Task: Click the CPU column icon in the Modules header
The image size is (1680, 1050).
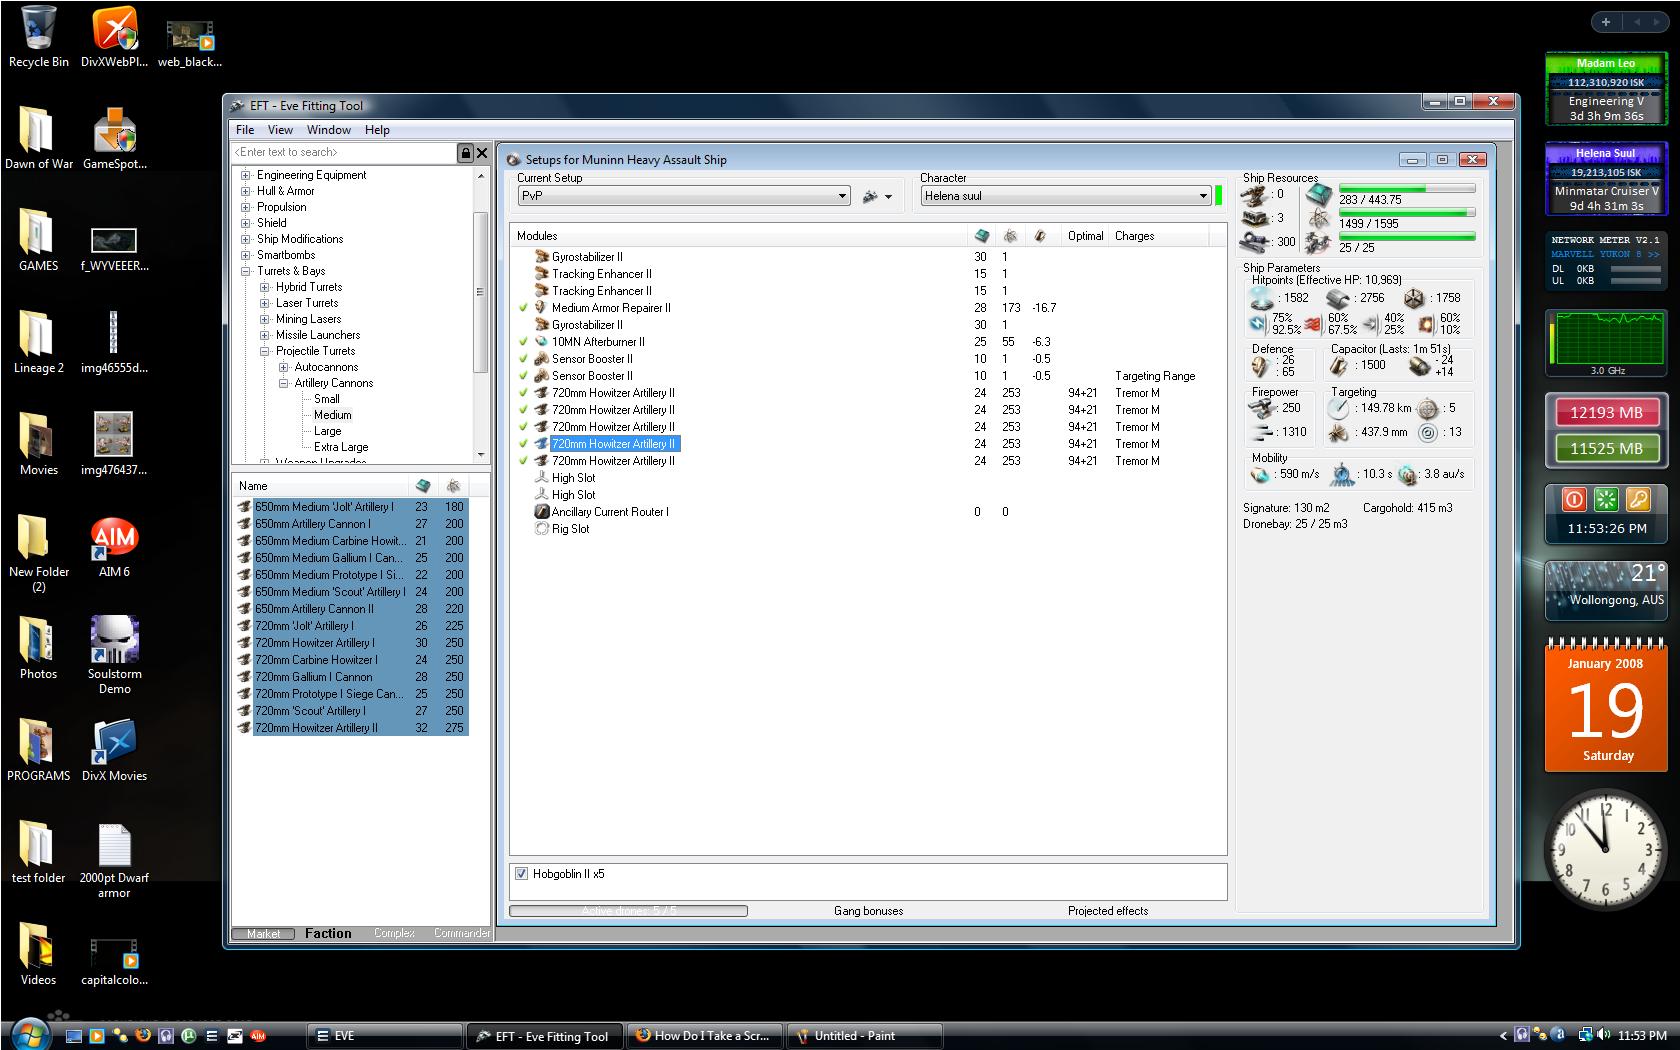Action: pos(982,236)
